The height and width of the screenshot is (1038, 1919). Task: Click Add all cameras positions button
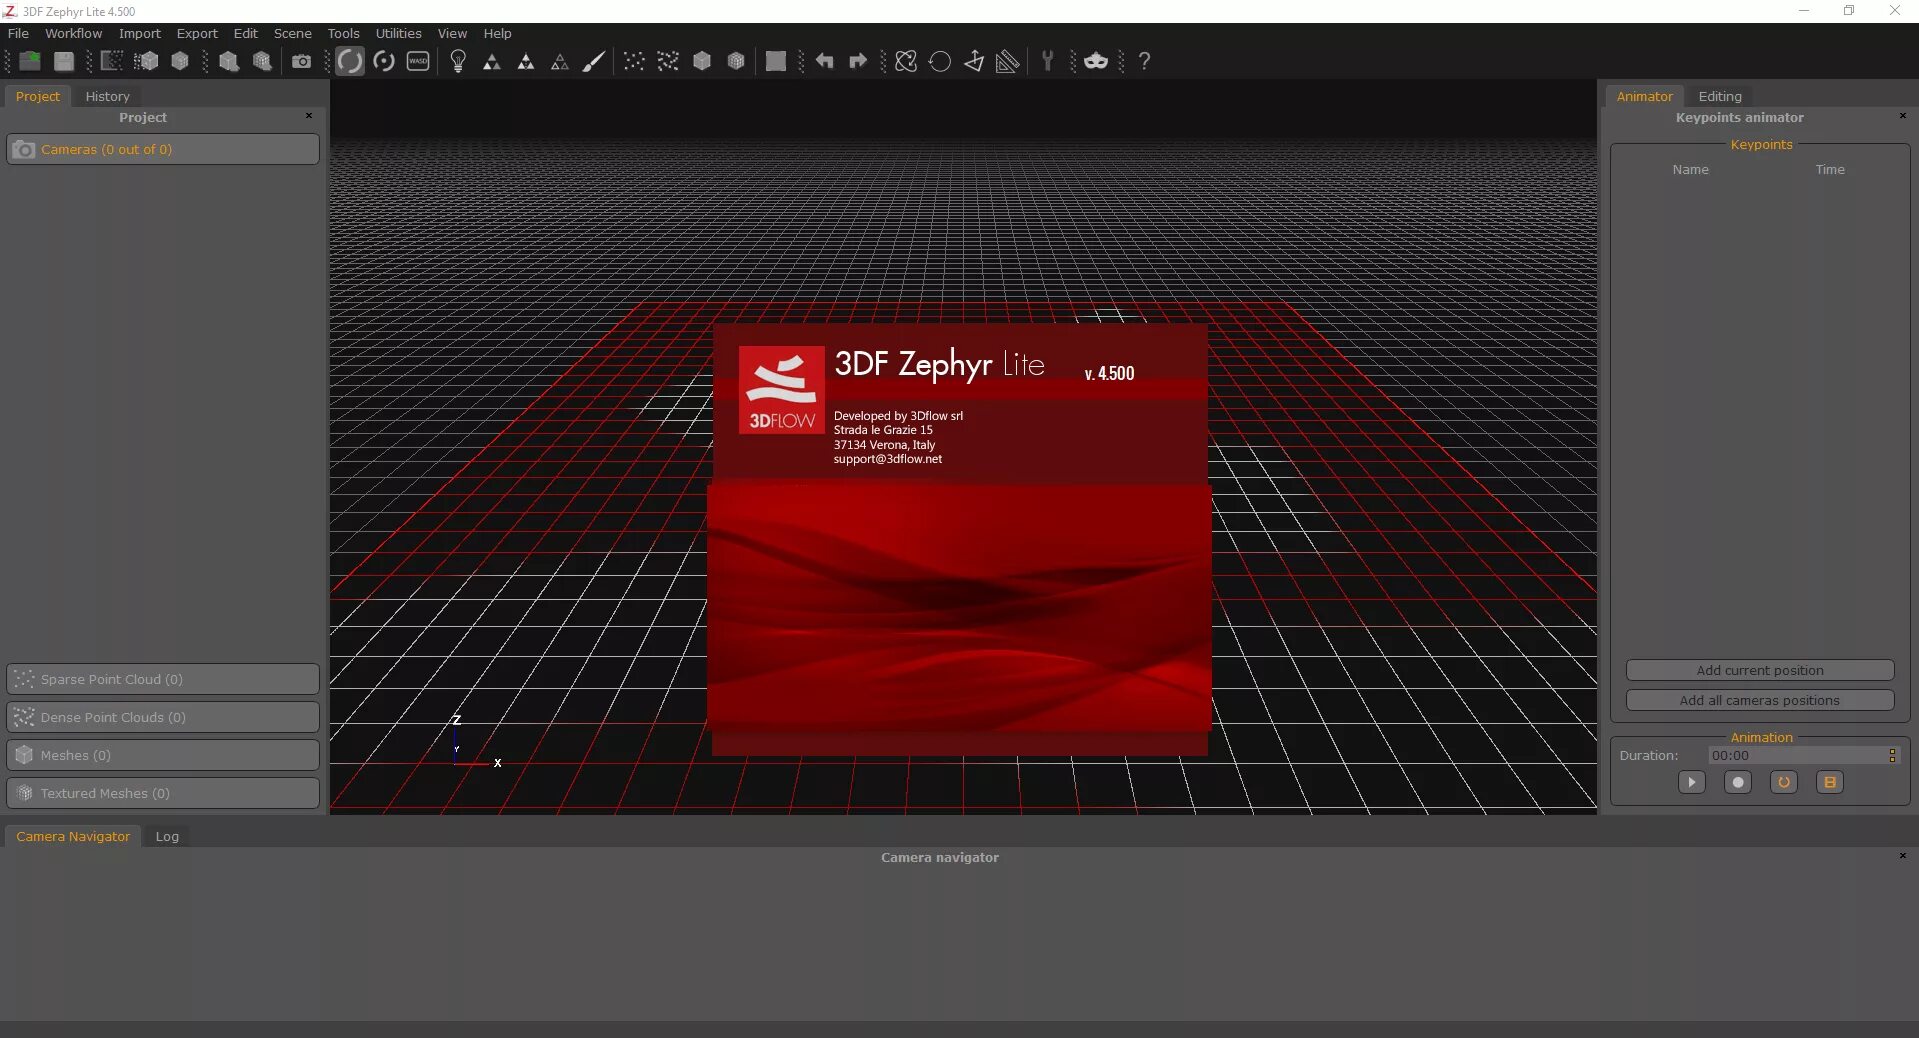(1760, 700)
